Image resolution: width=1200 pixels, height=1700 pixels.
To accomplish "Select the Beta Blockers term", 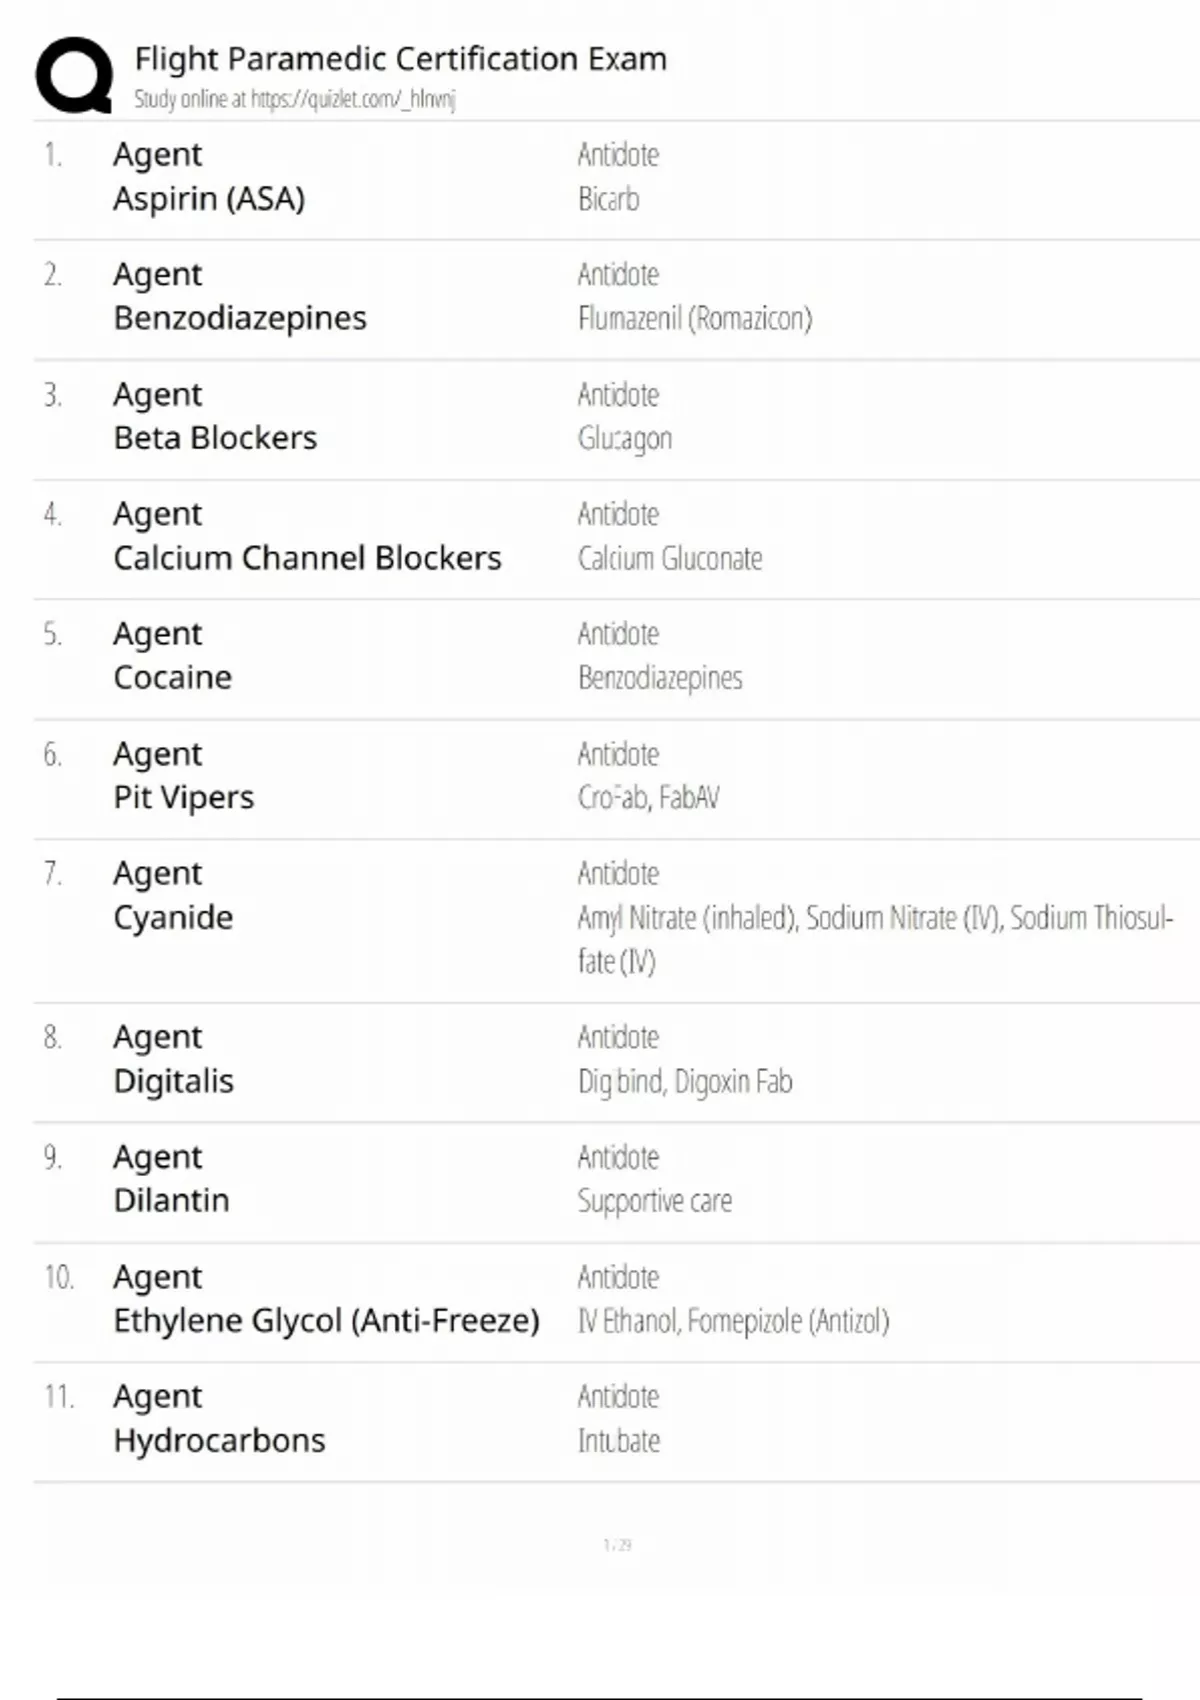I will 215,438.
